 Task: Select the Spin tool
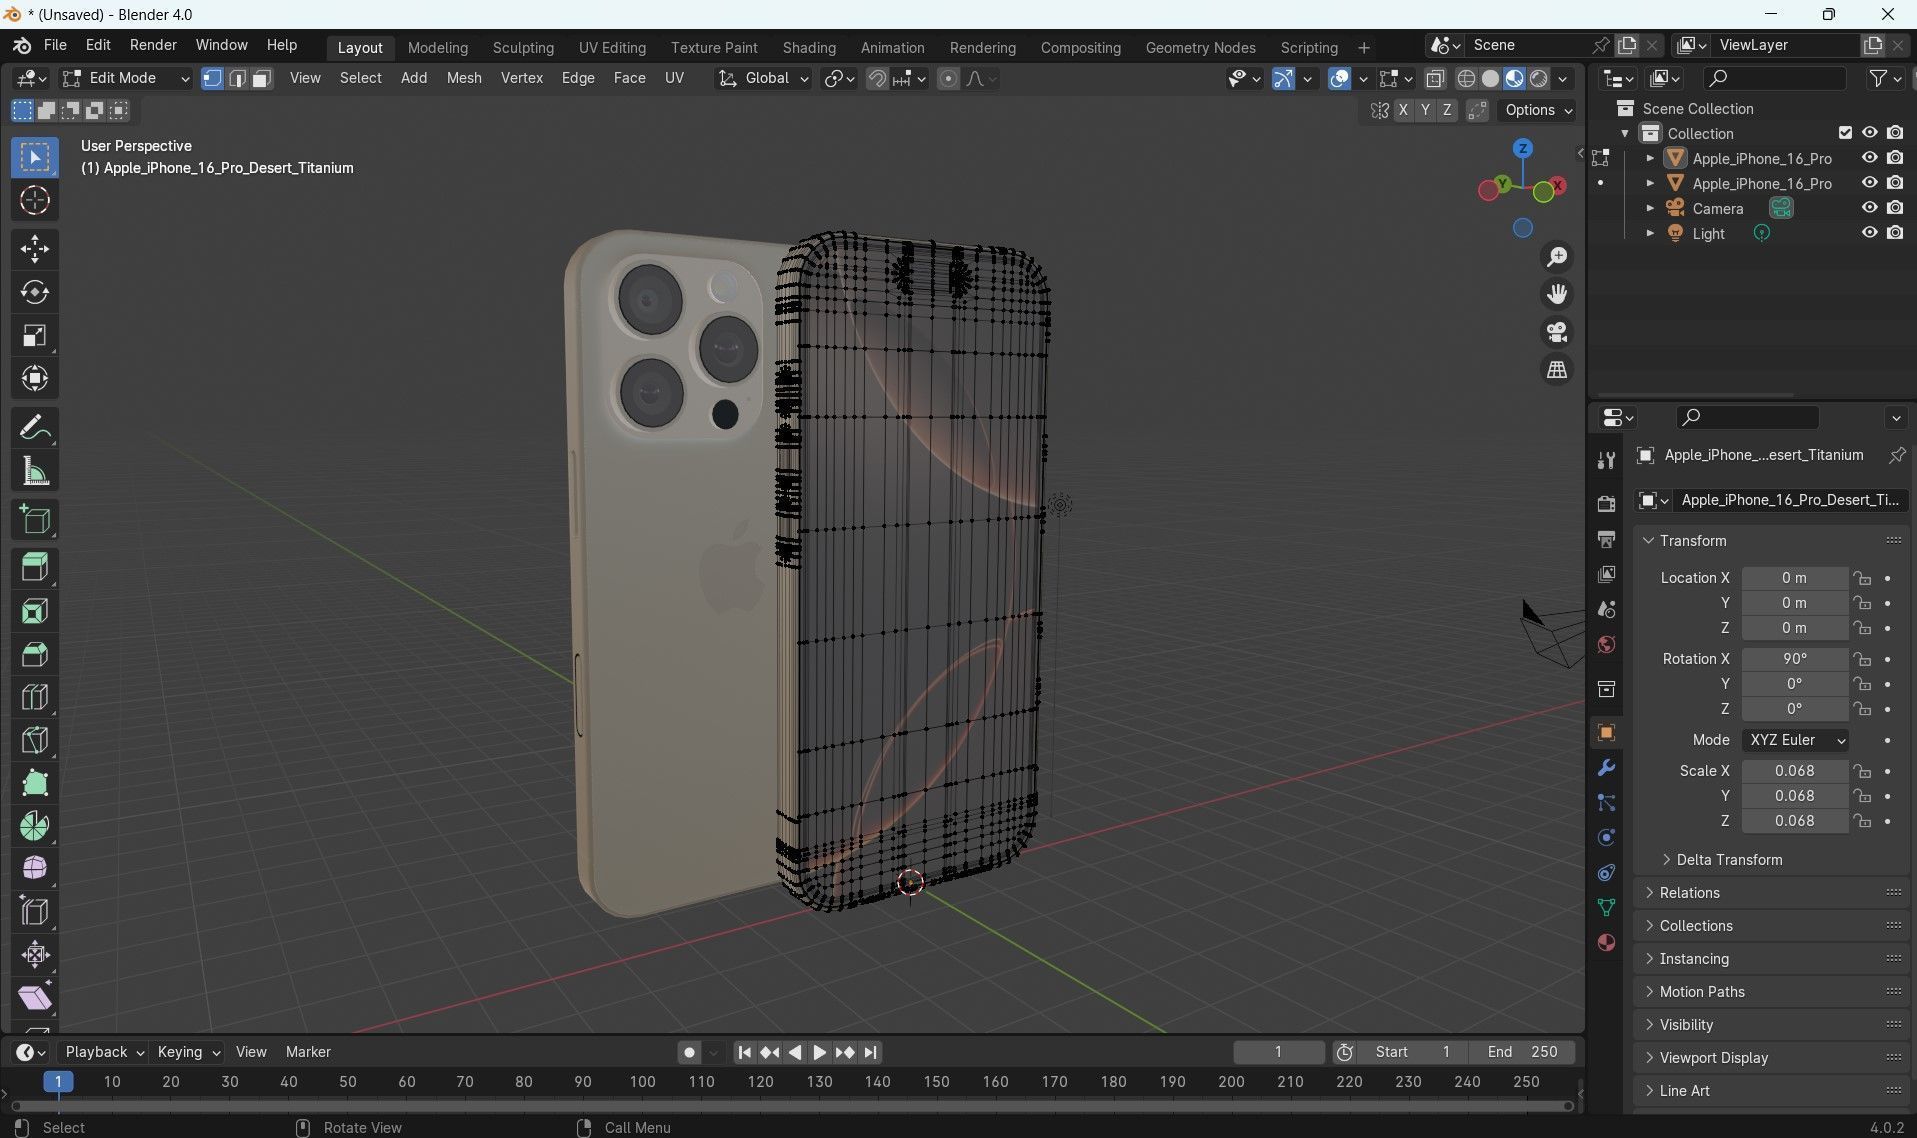tap(35, 826)
